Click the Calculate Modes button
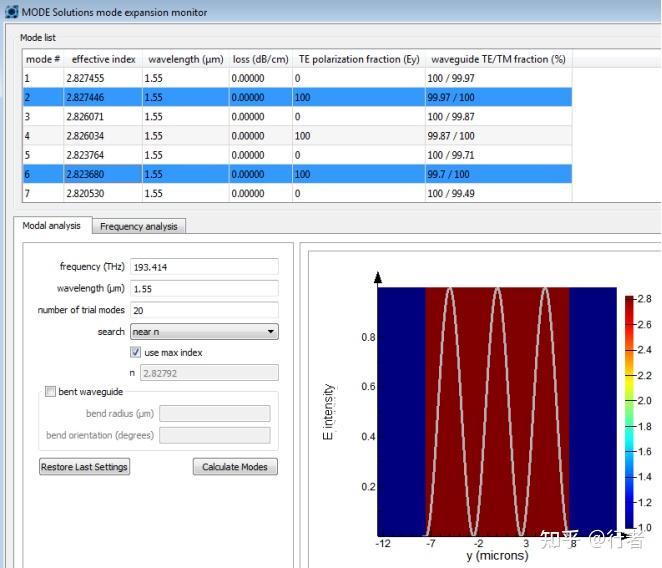Image resolution: width=662 pixels, height=568 pixels. coord(234,467)
